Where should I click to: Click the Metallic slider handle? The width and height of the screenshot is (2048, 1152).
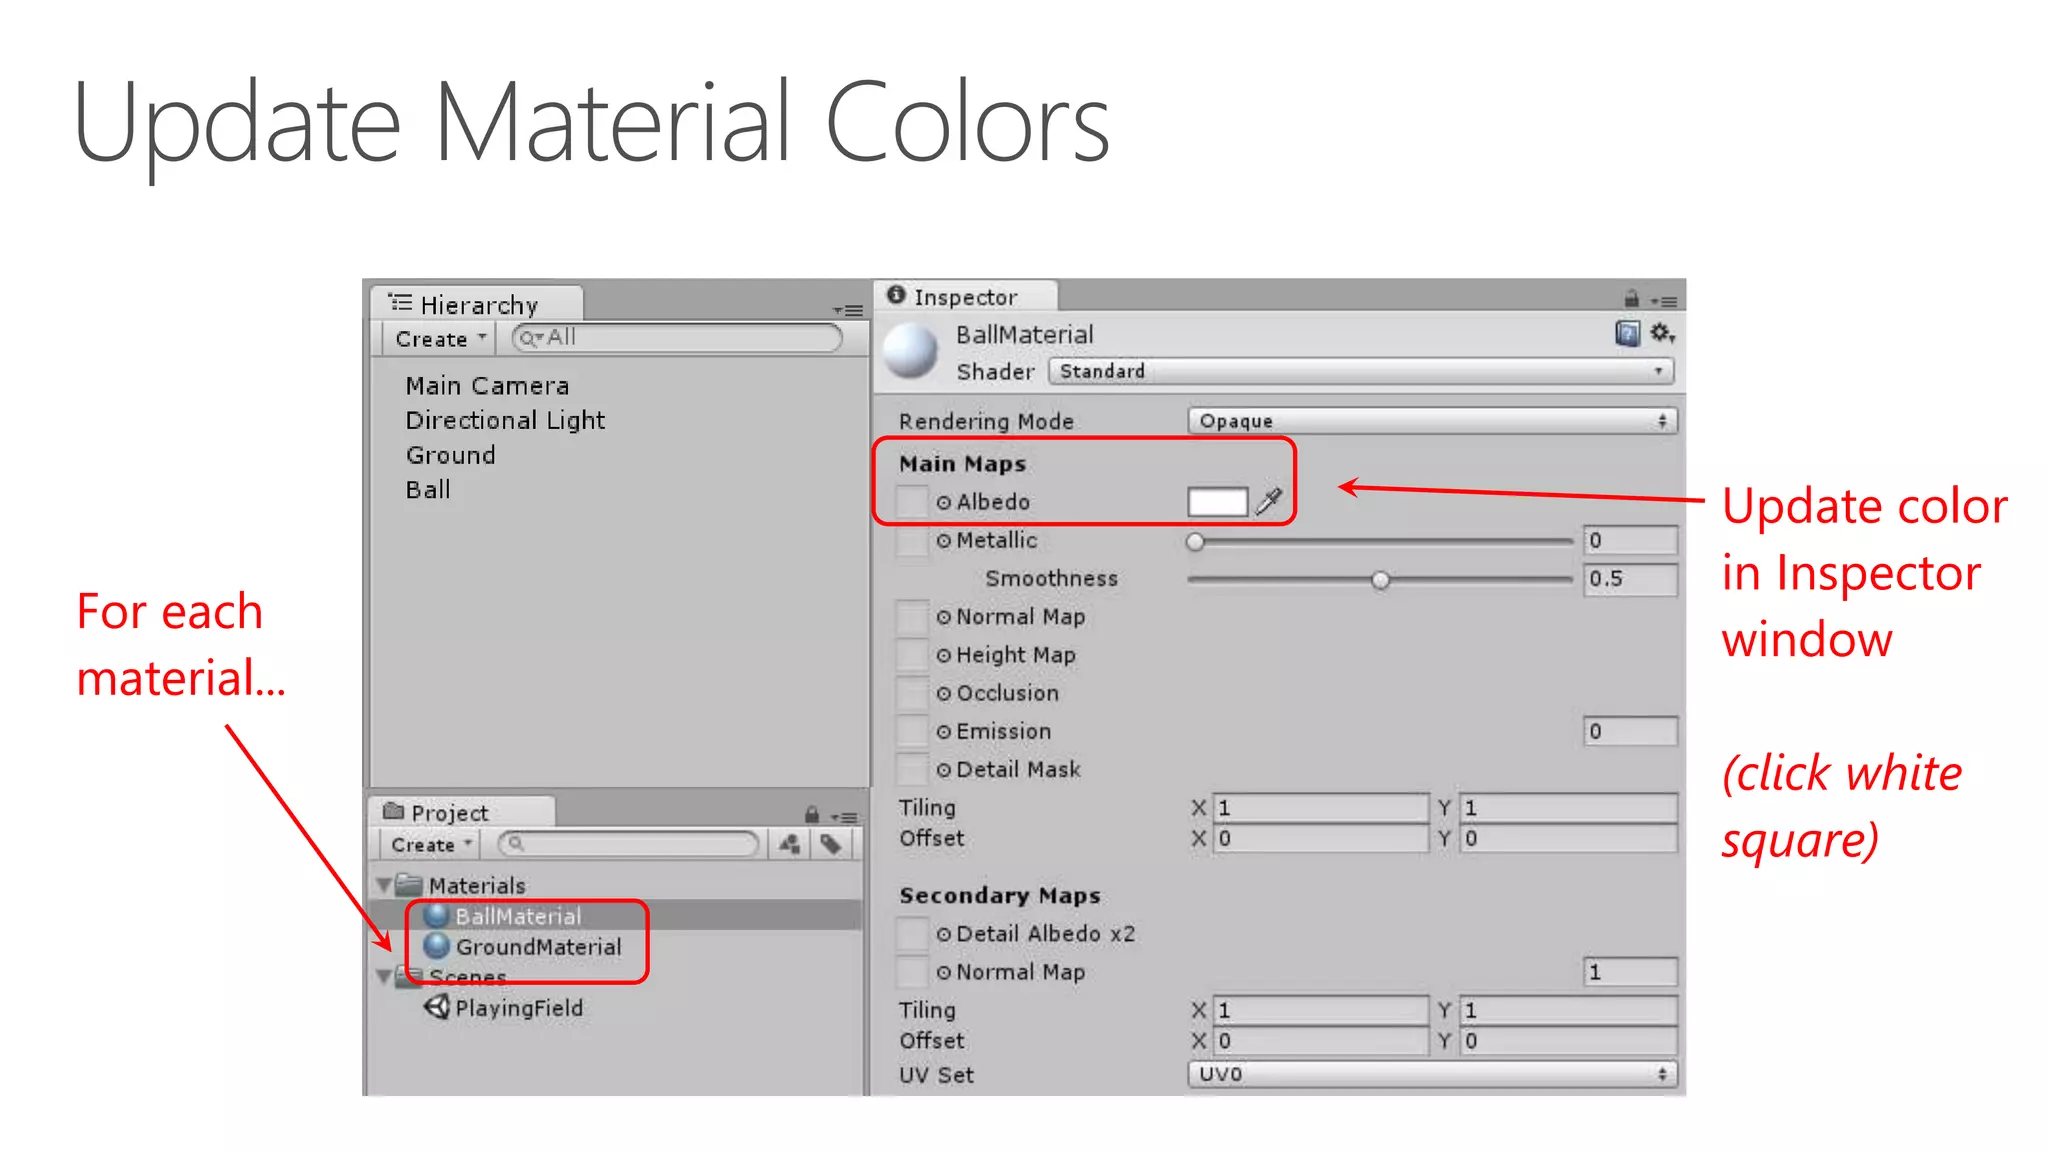tap(1195, 542)
